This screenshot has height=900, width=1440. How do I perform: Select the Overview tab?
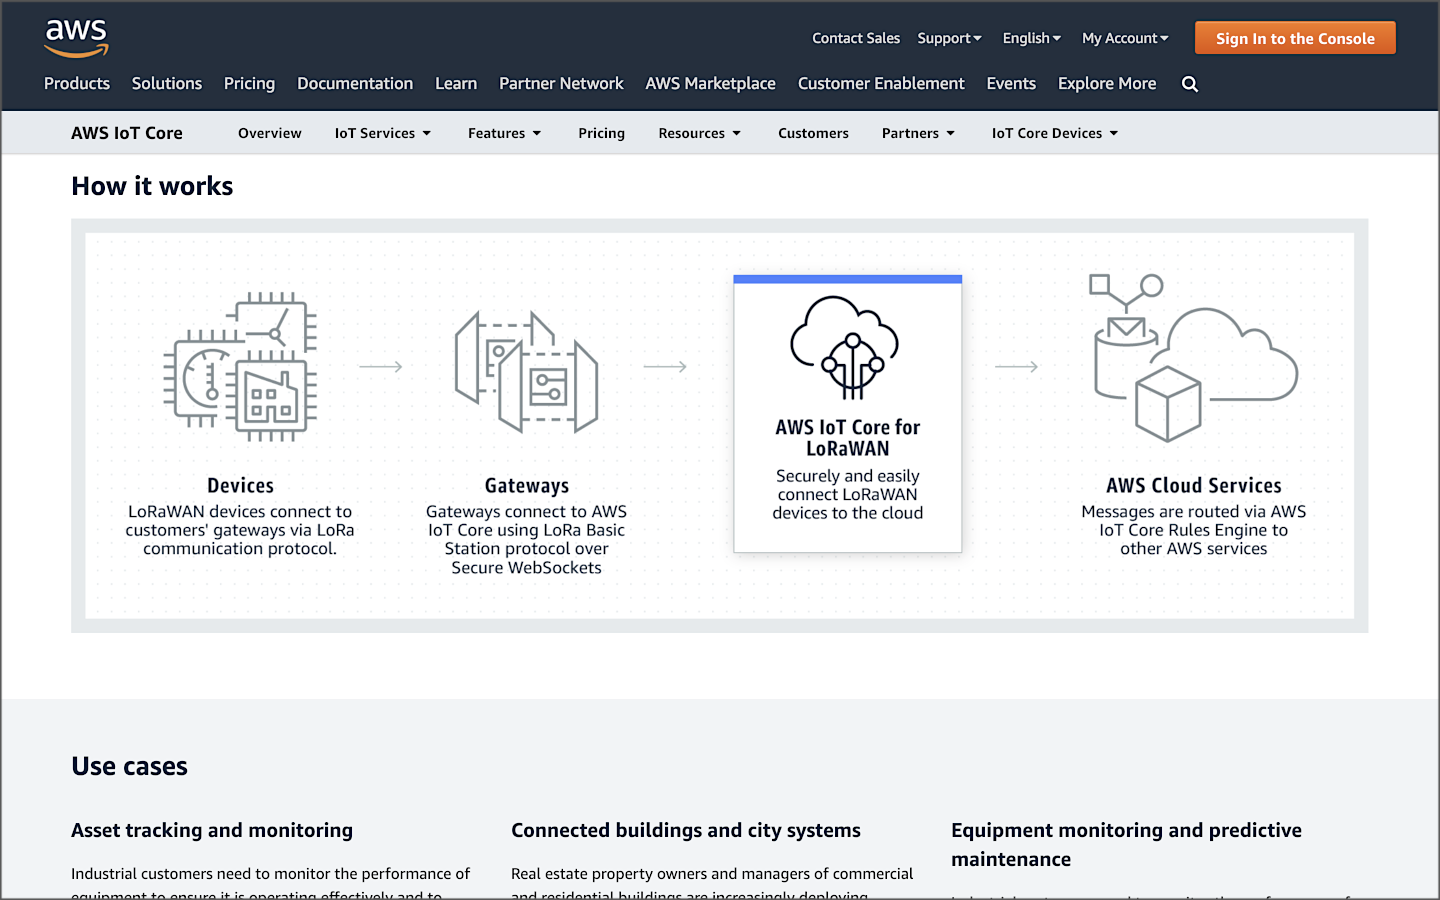click(270, 133)
